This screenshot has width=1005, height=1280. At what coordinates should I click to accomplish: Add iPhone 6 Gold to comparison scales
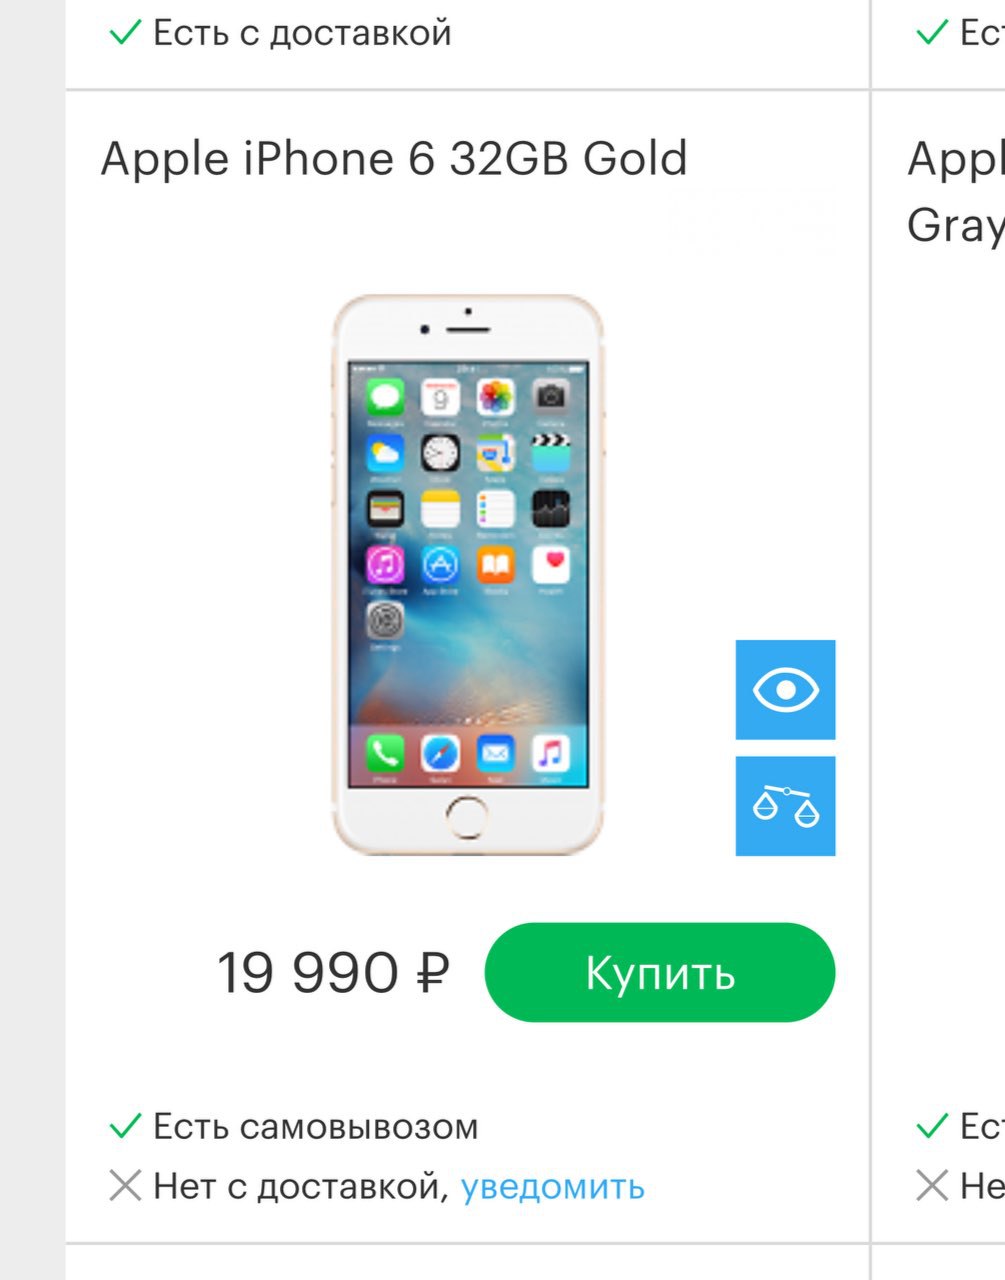coord(785,806)
